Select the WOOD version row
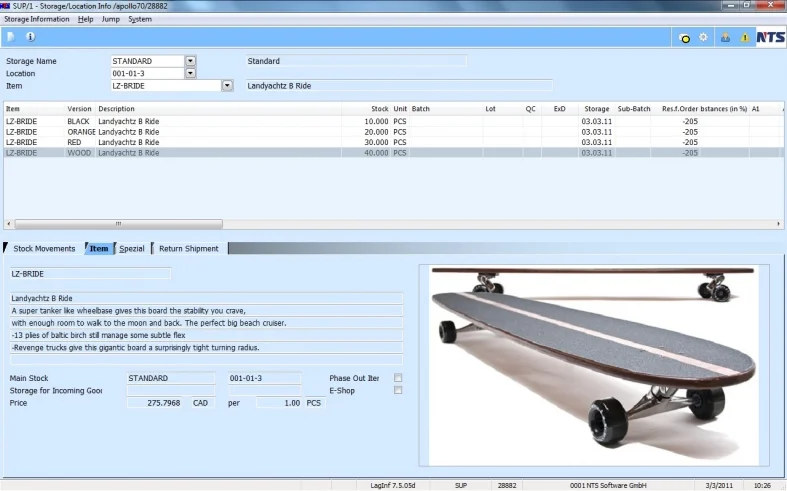Viewport: 787px width, 491px height. click(x=393, y=153)
